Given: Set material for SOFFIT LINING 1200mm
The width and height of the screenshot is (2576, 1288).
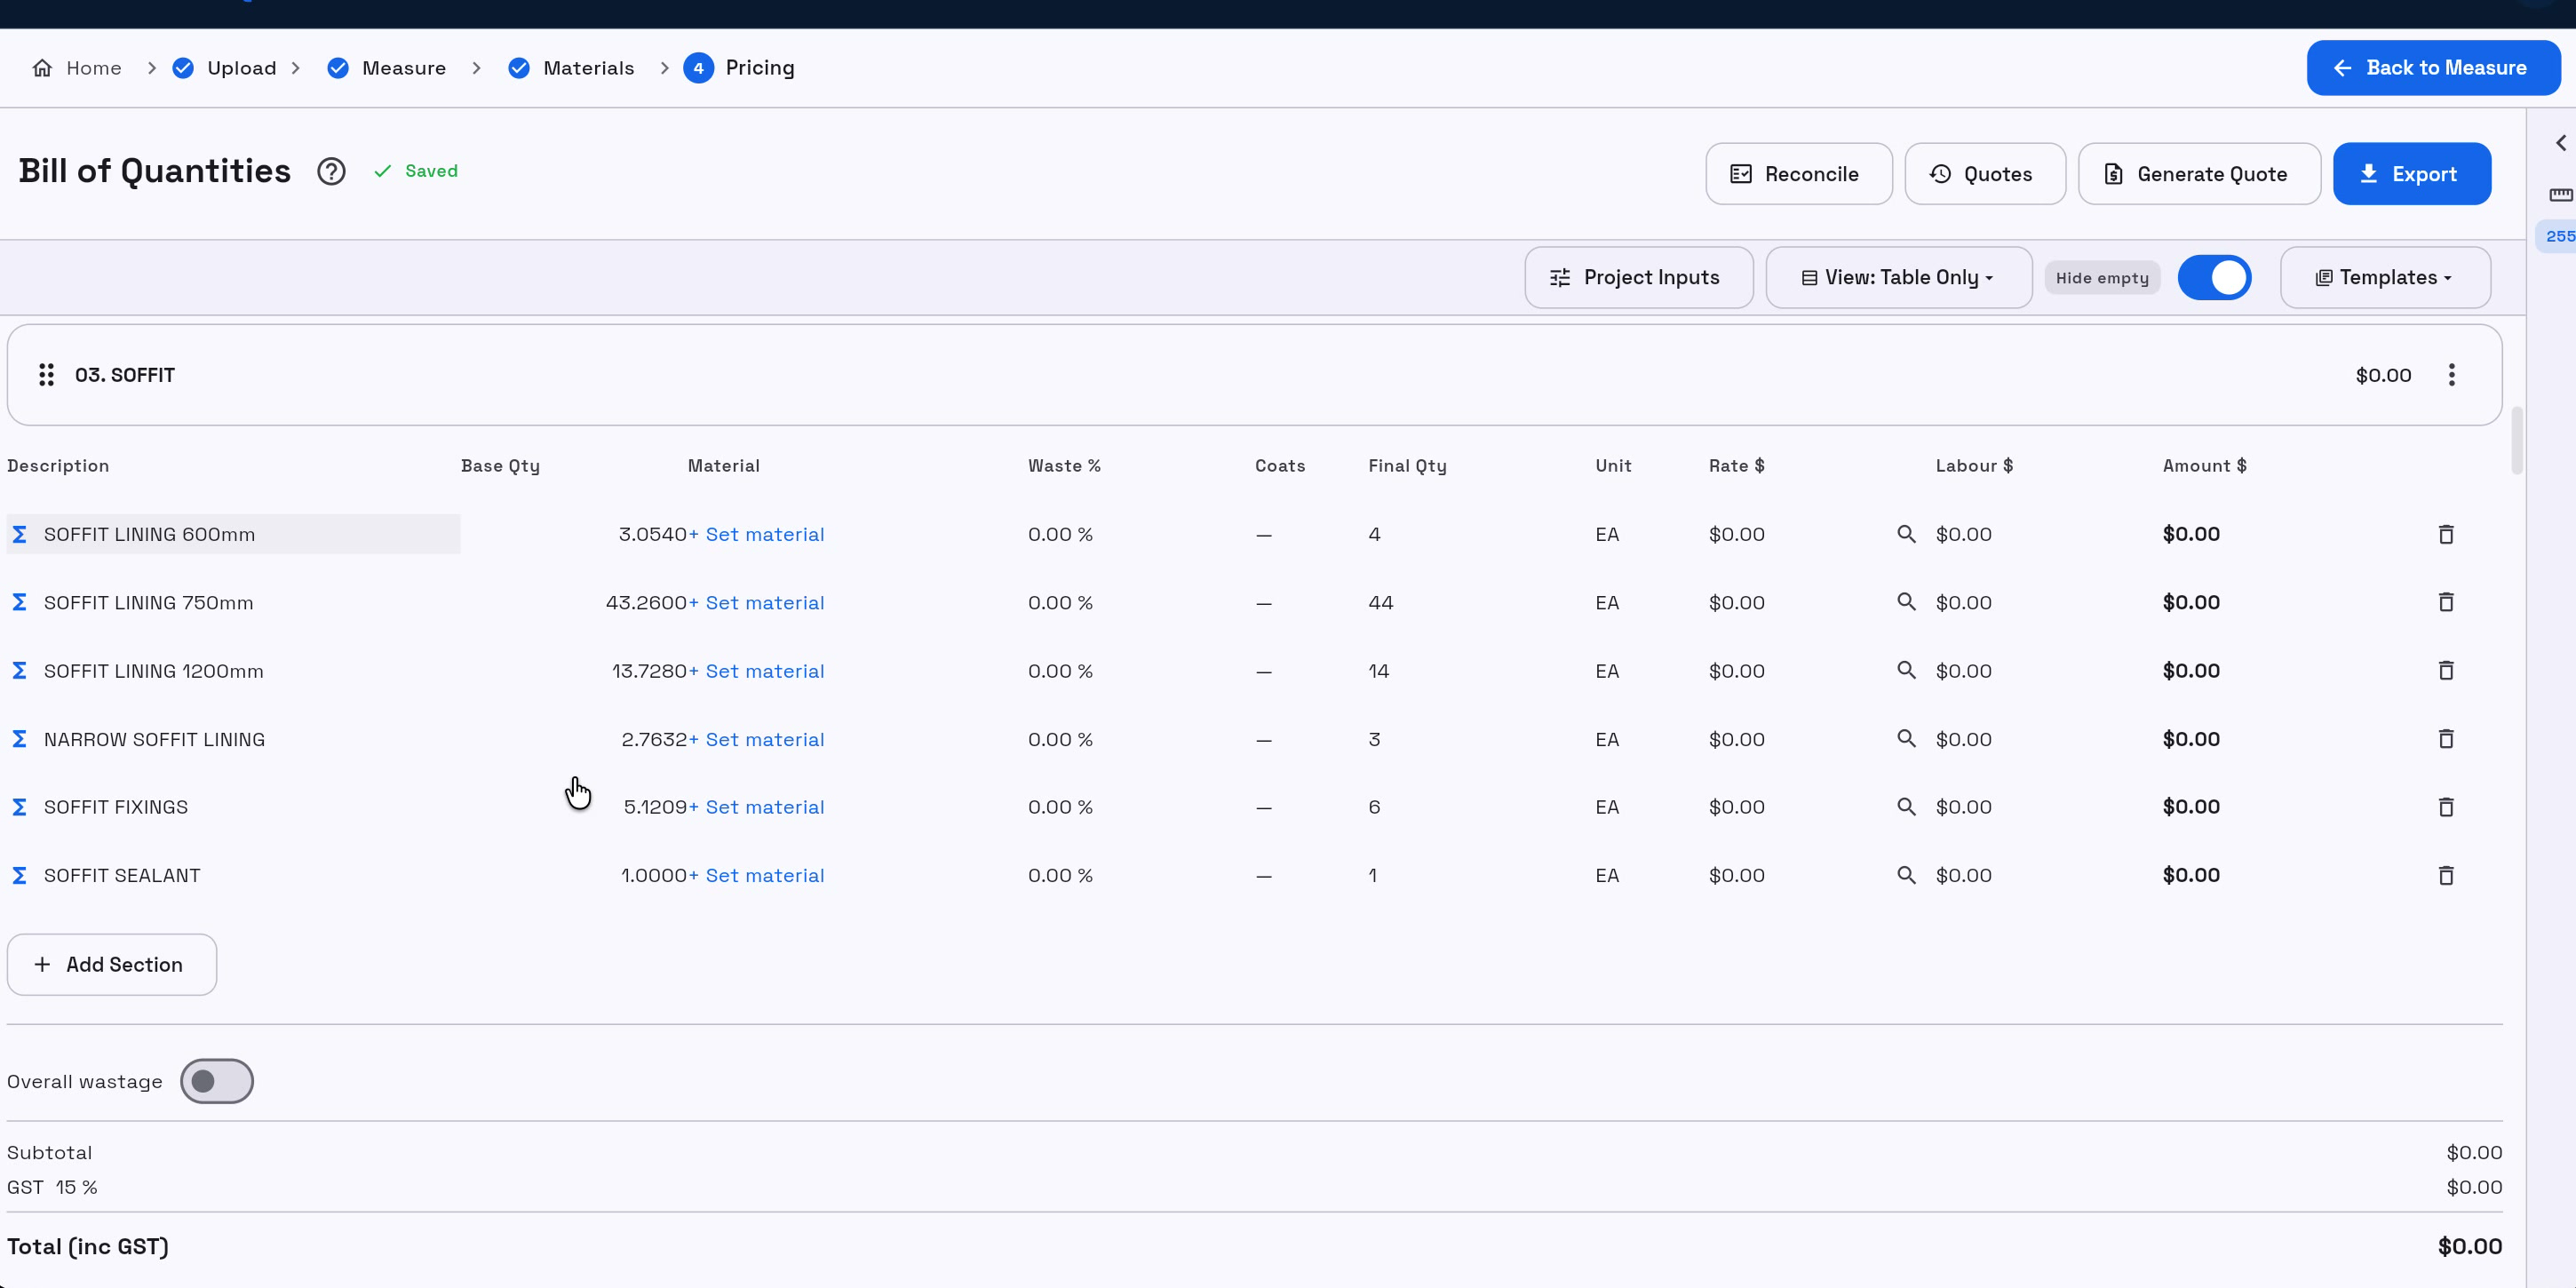Looking at the screenshot, I should 757,671.
